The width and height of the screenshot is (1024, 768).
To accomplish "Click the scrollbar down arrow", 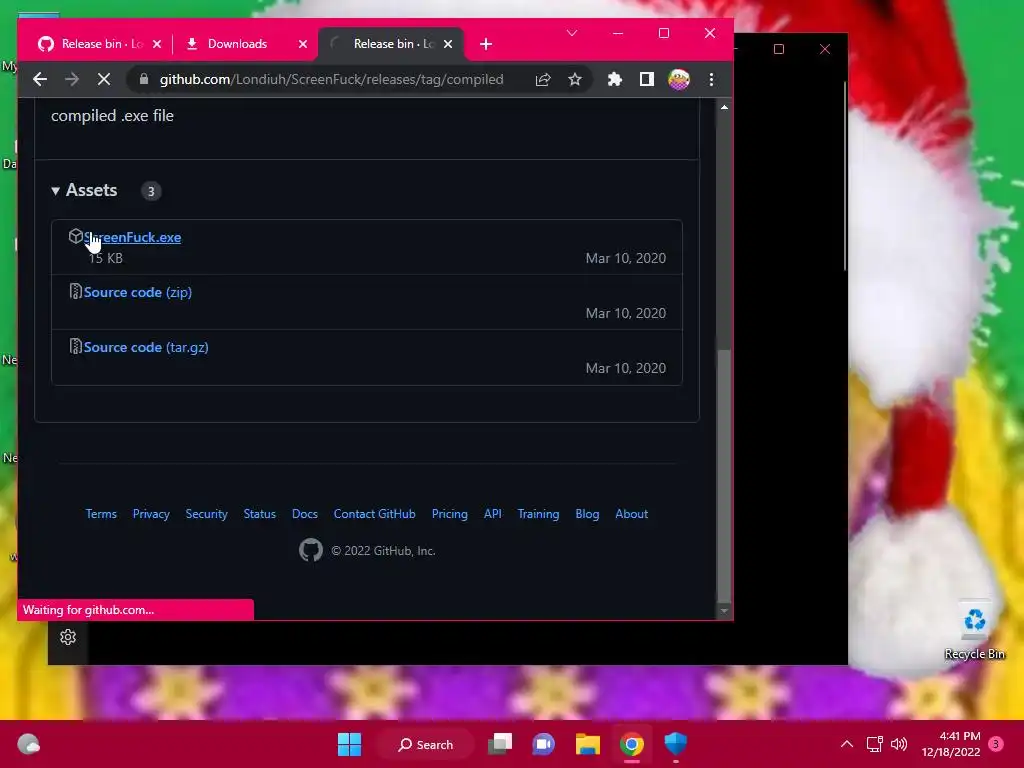I will click(x=724, y=611).
